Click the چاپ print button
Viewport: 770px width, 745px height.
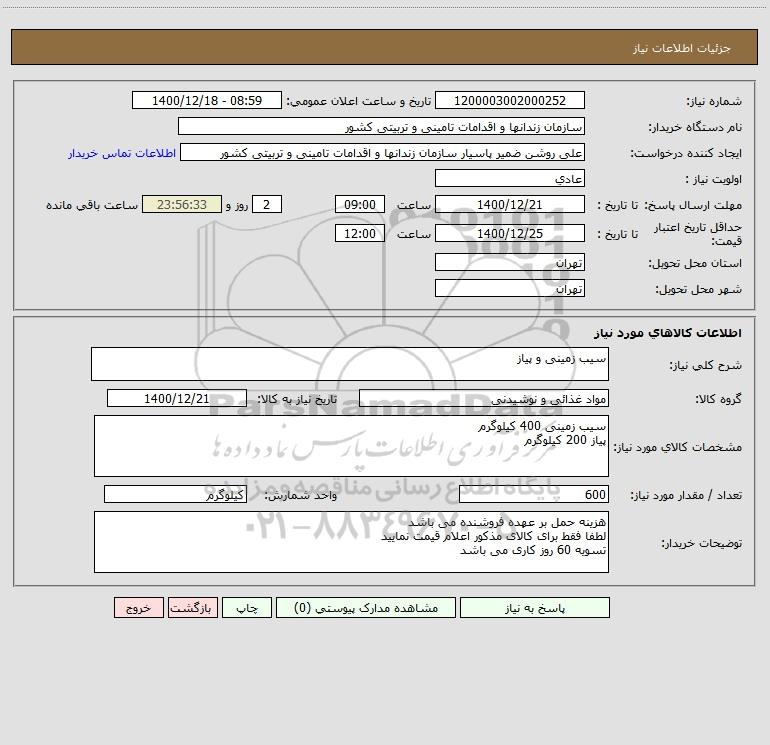click(x=247, y=607)
